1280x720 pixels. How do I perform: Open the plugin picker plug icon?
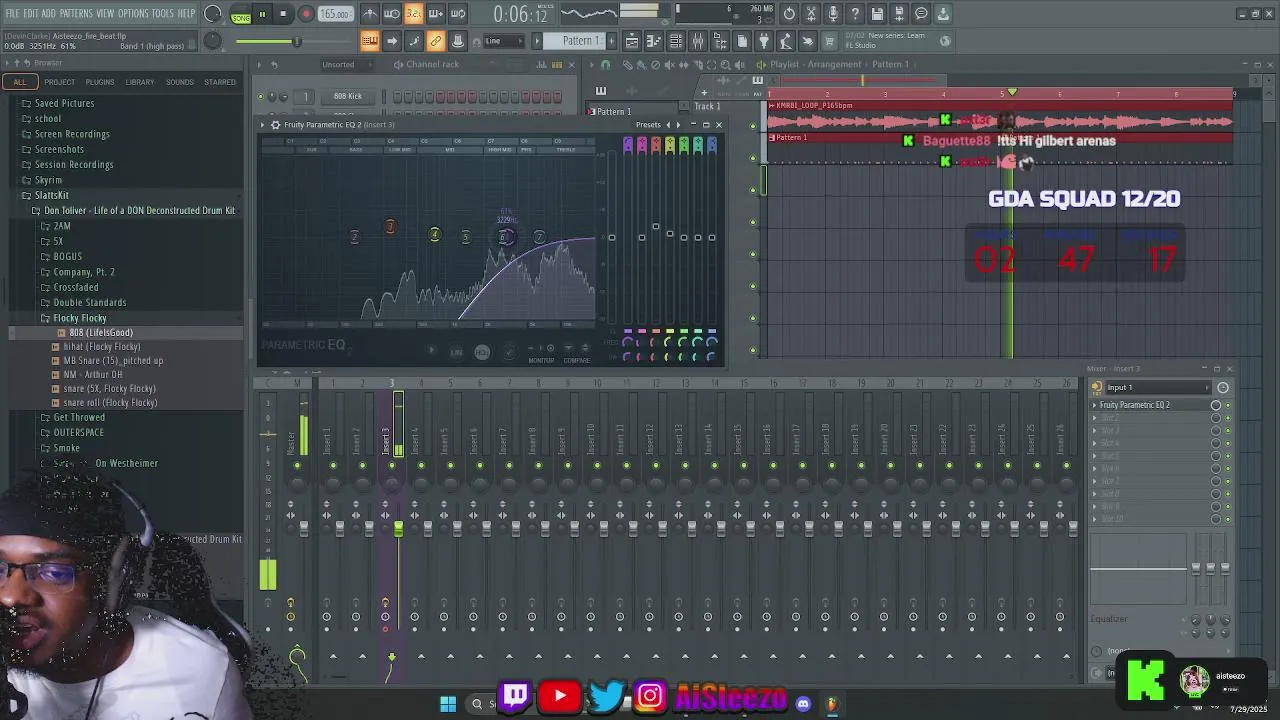763,41
